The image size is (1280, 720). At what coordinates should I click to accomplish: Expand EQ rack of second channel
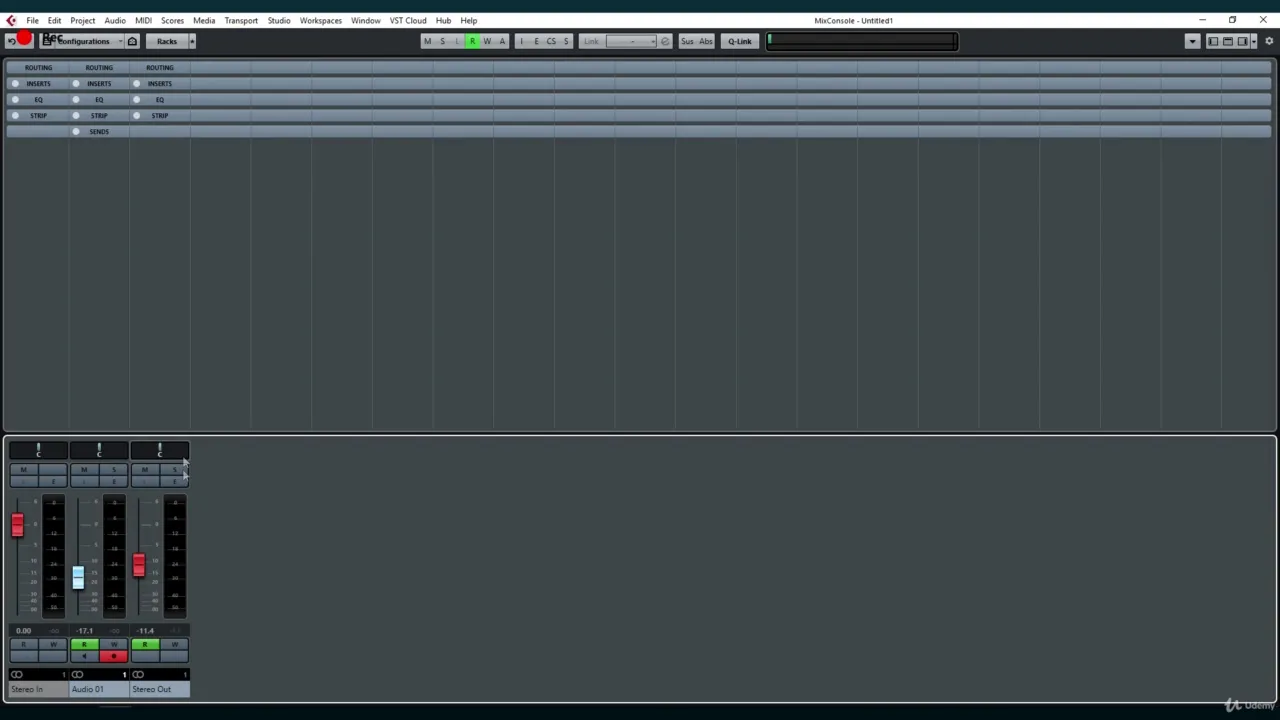tap(99, 100)
